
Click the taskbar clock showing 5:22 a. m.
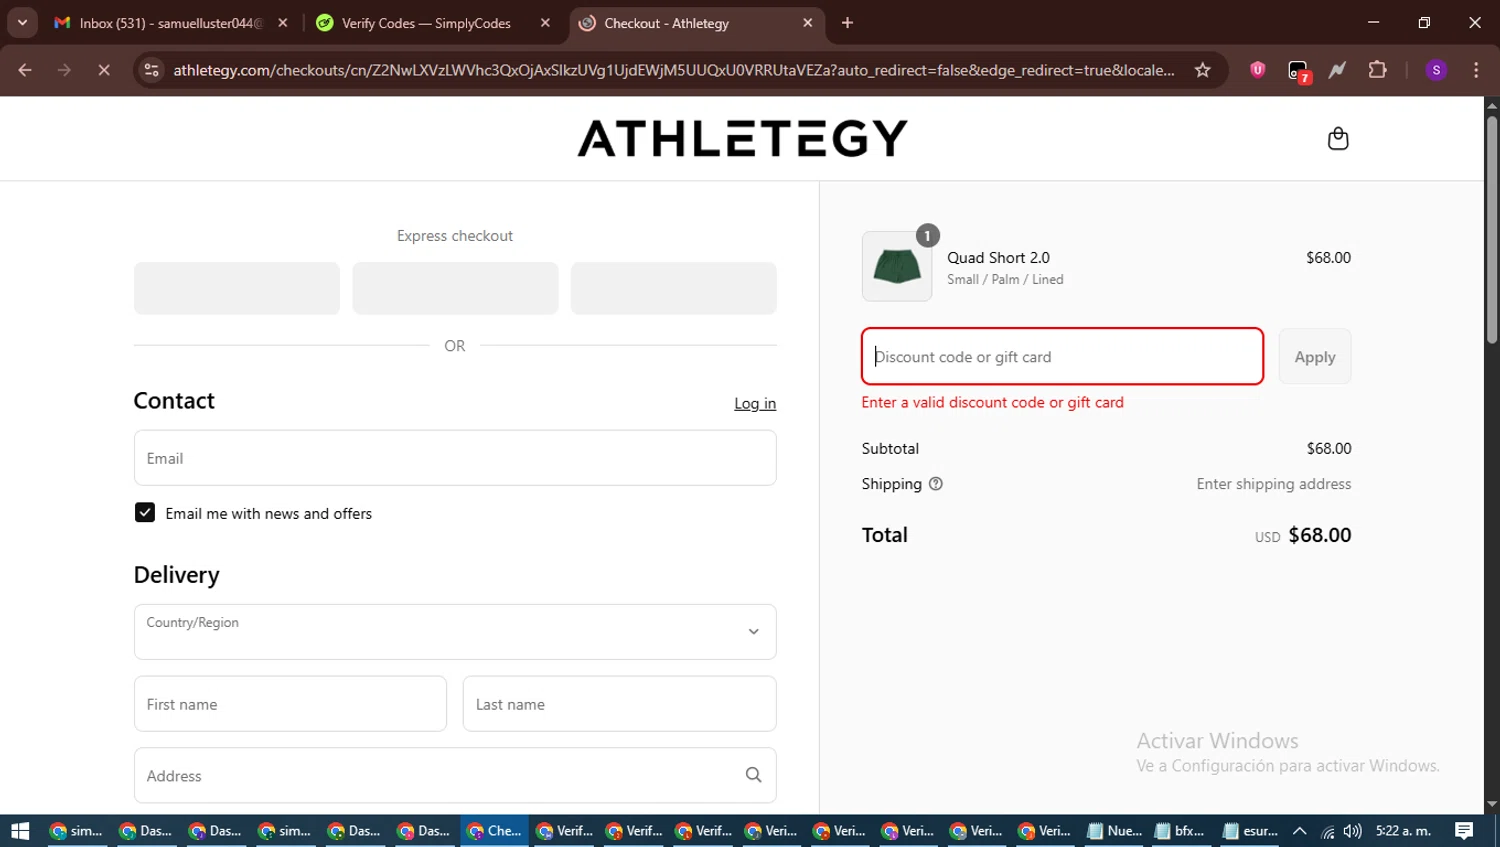(1403, 831)
